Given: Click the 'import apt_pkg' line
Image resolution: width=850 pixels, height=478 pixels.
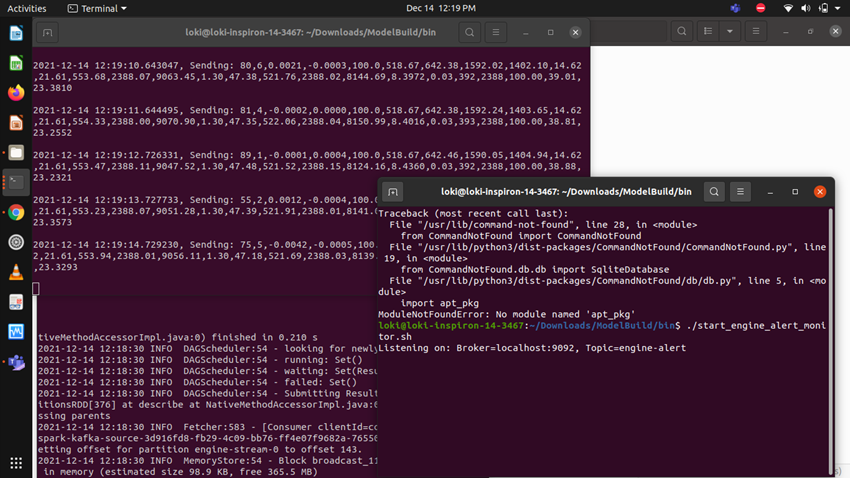Looking at the screenshot, I should click(x=440, y=303).
